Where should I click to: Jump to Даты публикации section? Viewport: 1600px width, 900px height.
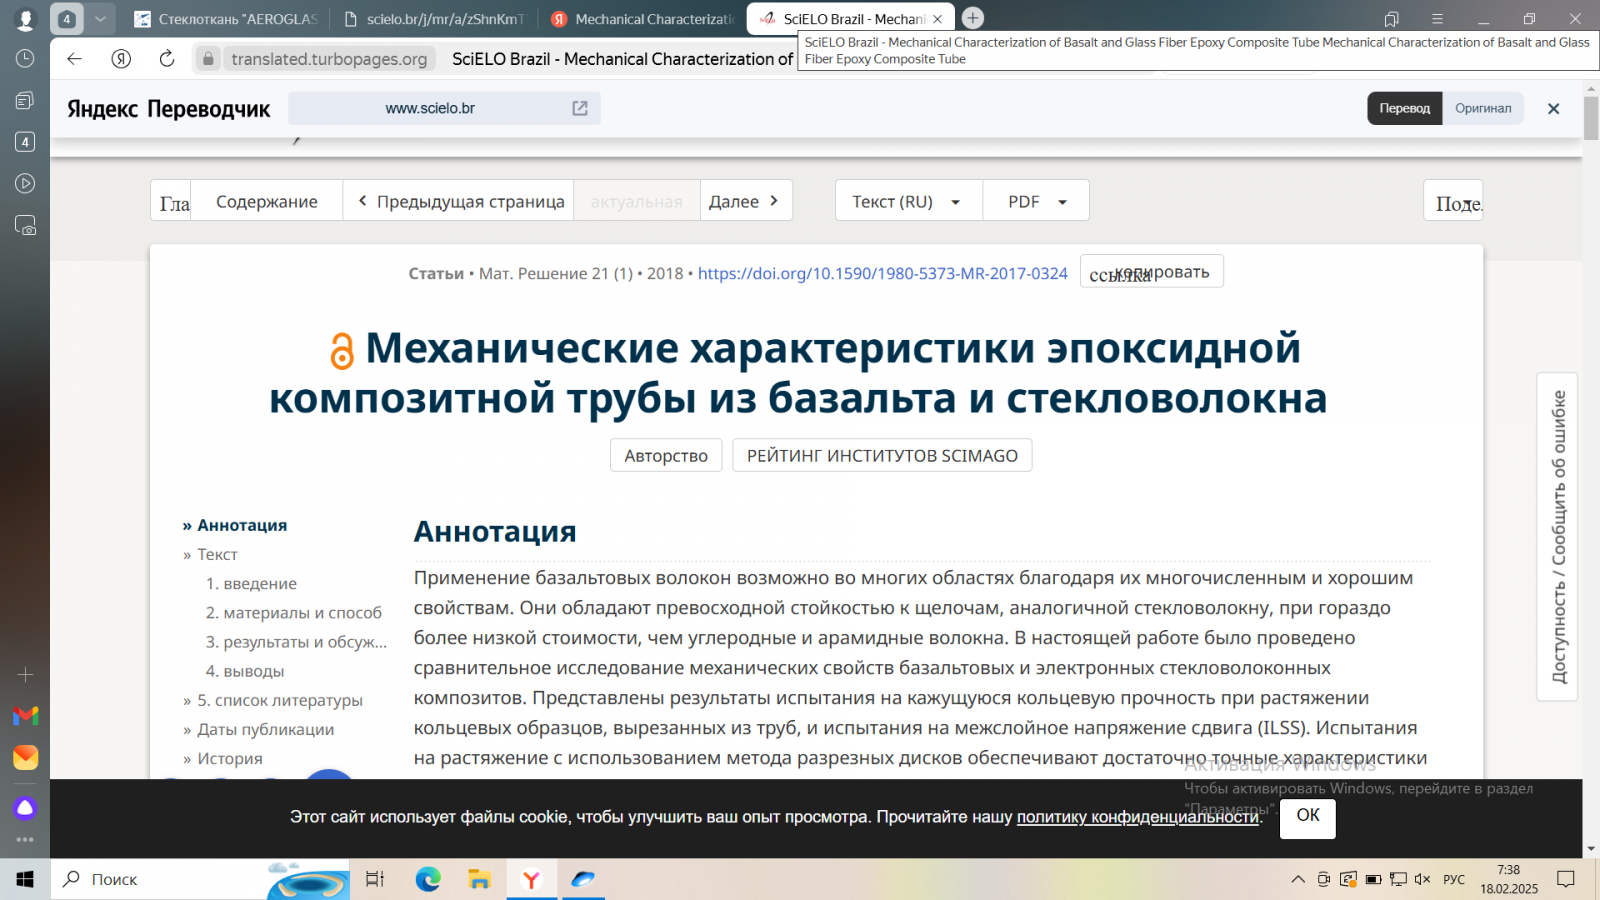click(x=265, y=729)
